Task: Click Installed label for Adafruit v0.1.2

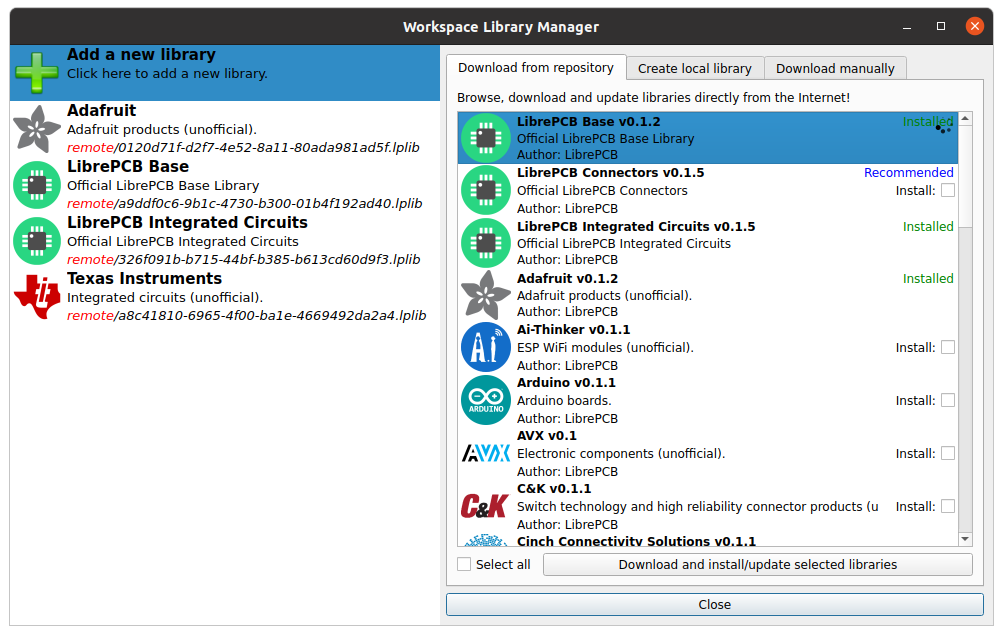Action: (x=928, y=279)
